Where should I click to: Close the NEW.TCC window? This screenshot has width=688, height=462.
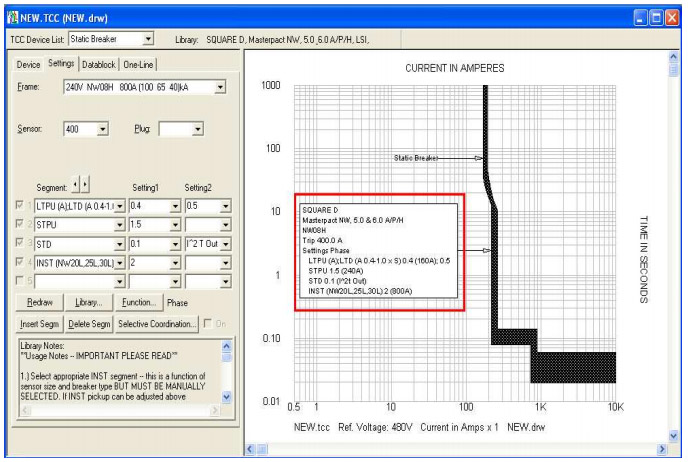pos(672,18)
